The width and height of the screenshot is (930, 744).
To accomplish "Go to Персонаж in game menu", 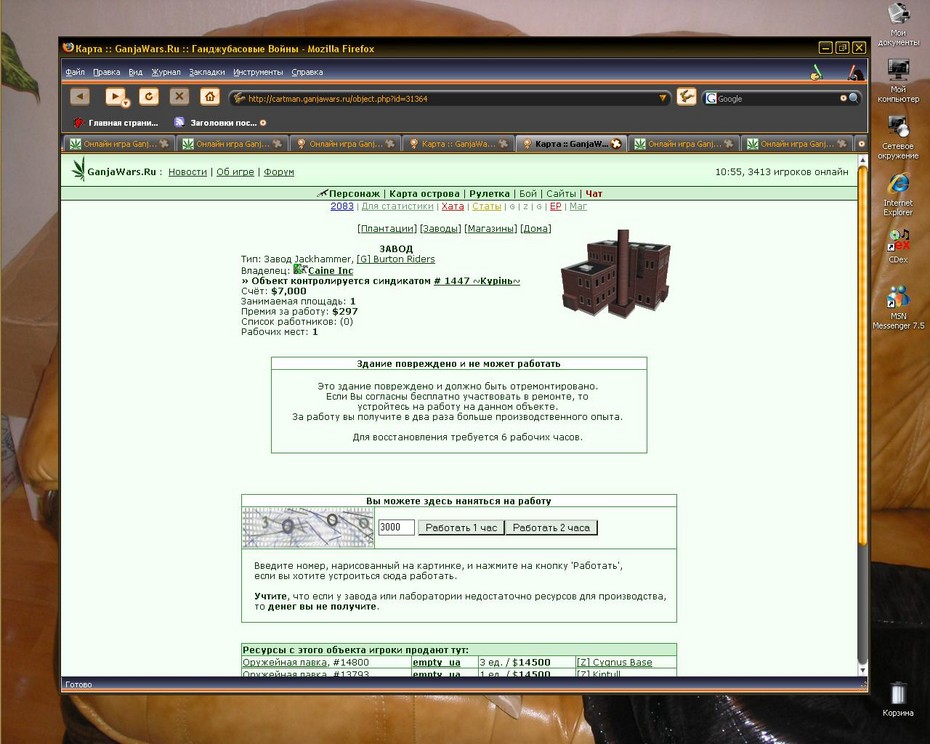I will point(354,193).
